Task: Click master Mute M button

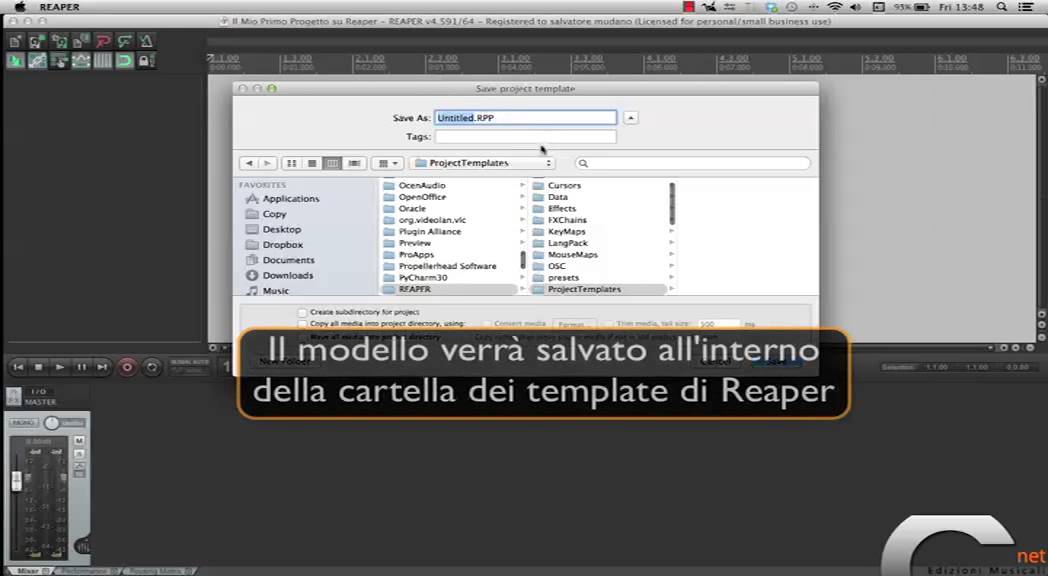Action: [x=79, y=440]
